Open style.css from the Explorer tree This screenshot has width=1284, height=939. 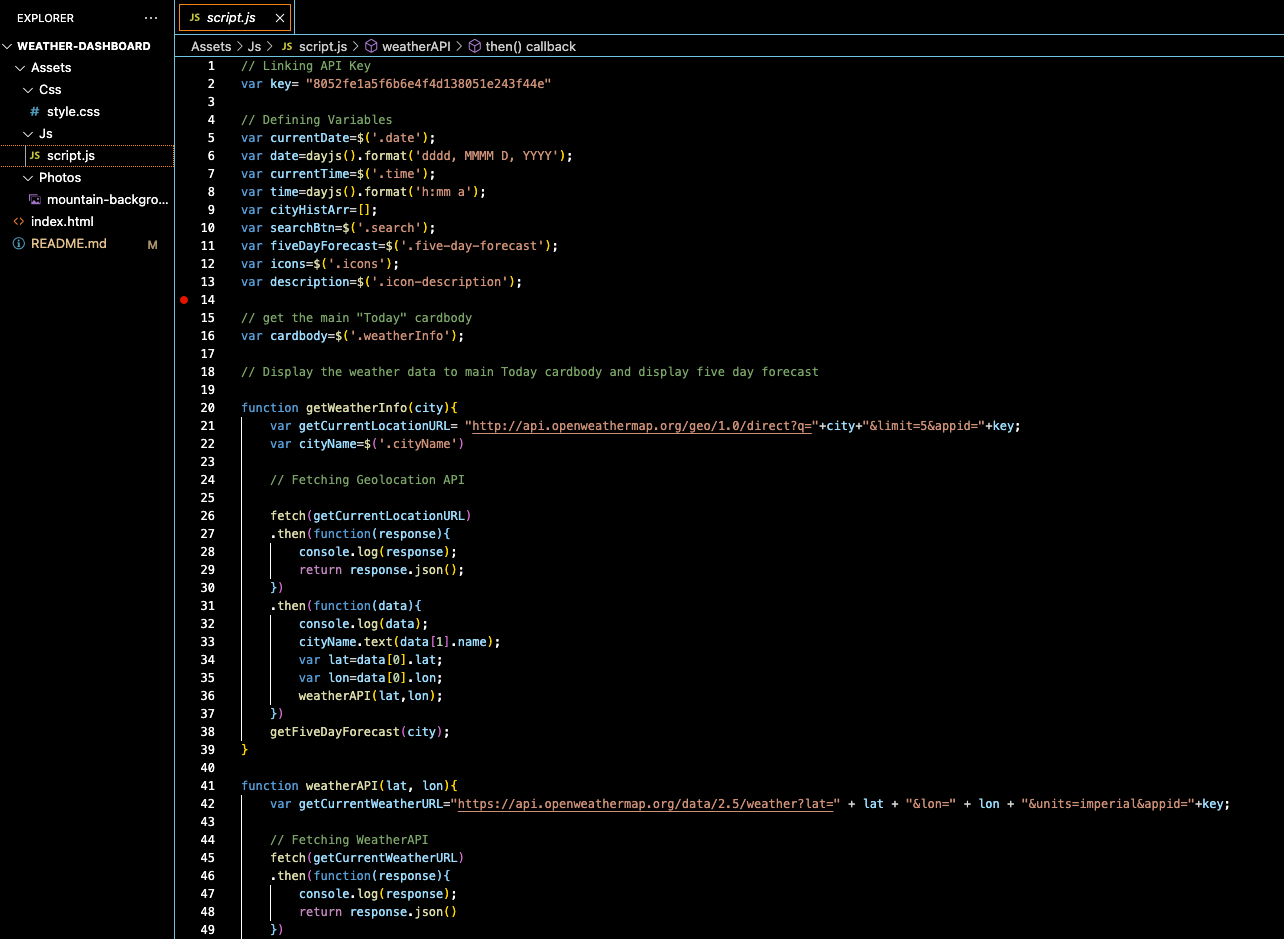point(73,112)
